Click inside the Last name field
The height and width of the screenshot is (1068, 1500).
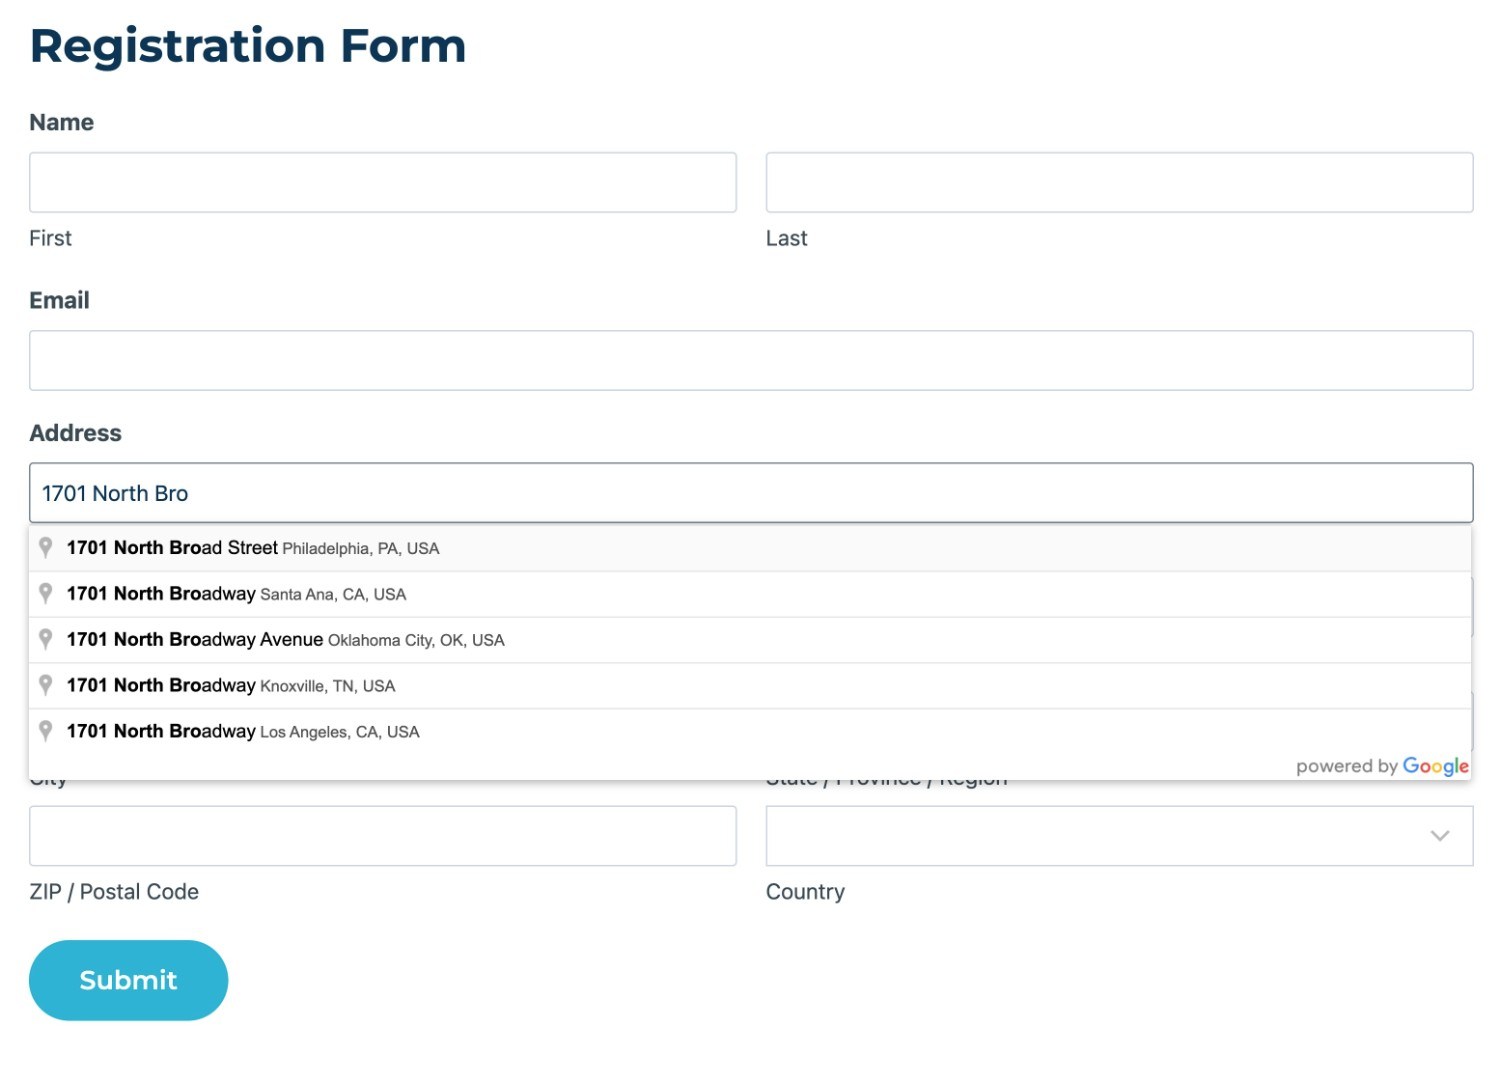pos(1120,182)
